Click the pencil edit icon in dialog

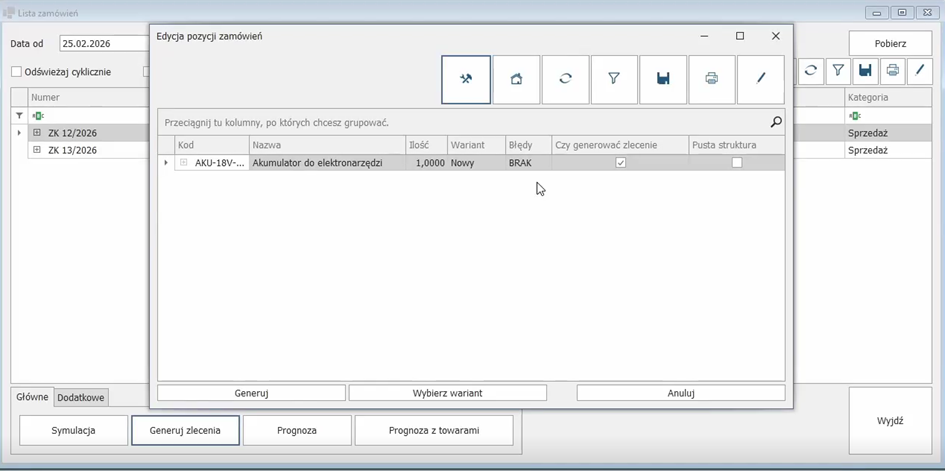760,79
